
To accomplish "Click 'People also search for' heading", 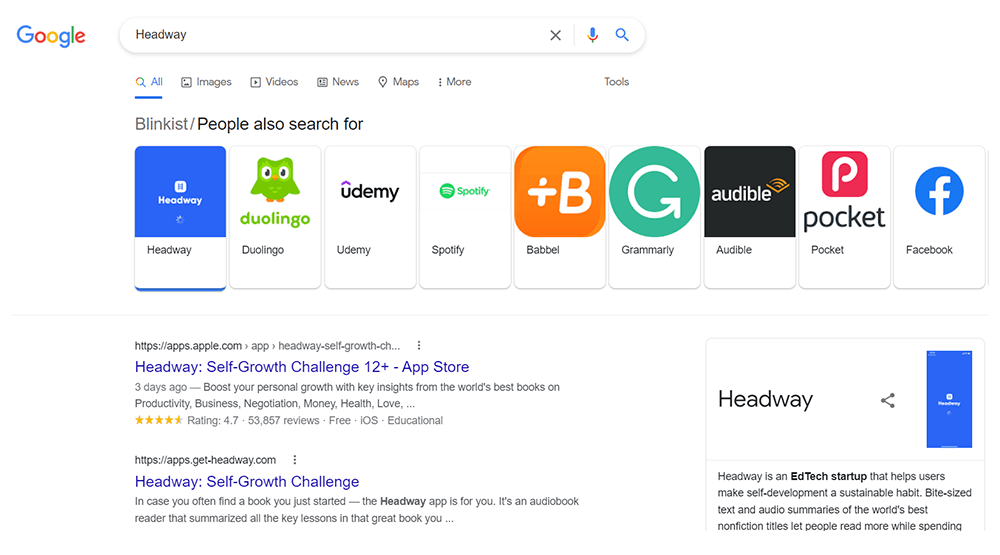I will (280, 124).
